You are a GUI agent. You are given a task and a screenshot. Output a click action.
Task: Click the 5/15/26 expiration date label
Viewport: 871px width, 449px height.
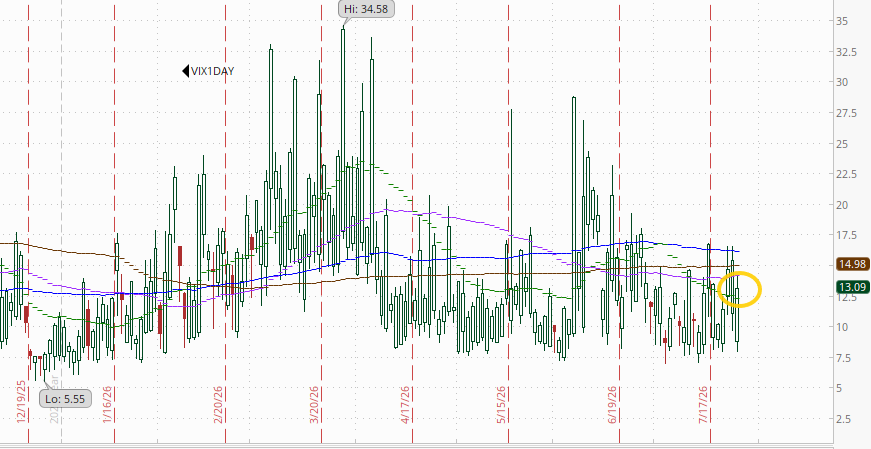(x=502, y=405)
